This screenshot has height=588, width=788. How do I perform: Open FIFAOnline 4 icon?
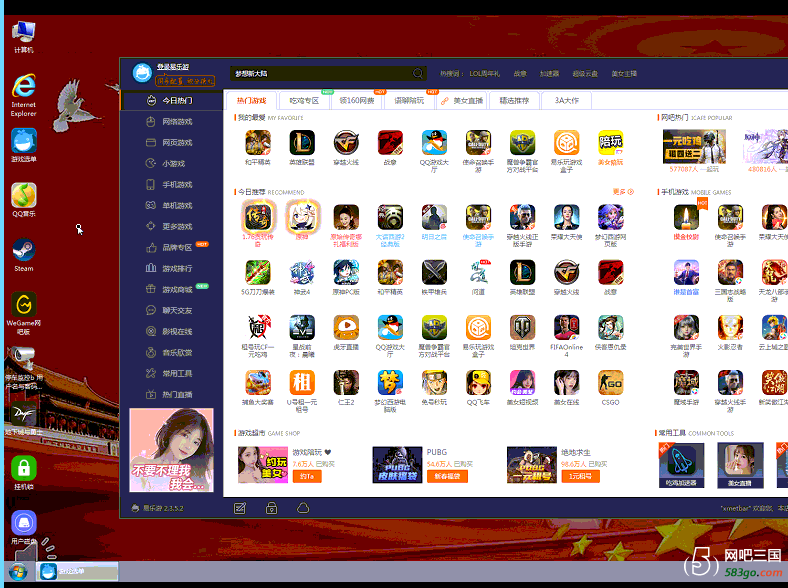[566, 328]
